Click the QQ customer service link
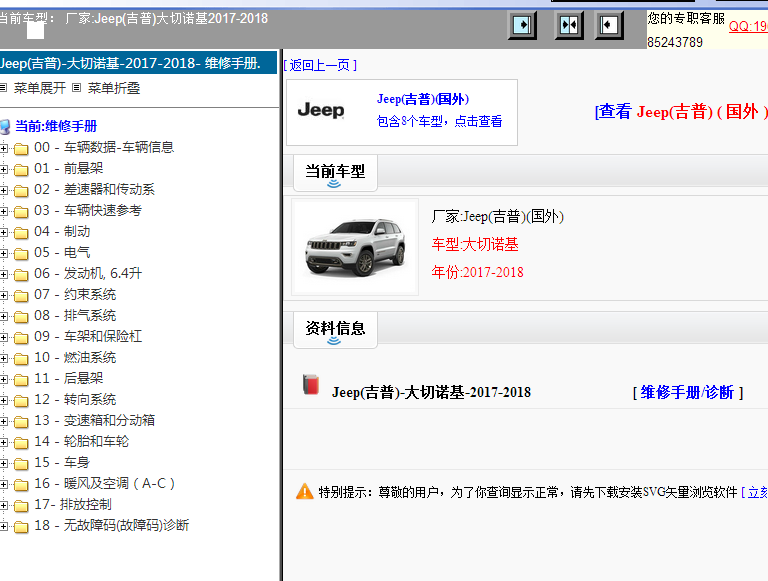Screen dimensions: 768x581 [748, 26]
